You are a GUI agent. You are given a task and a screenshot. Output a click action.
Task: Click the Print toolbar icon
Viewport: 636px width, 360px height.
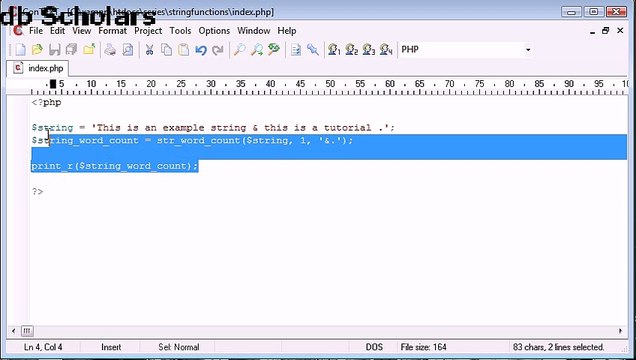[110, 49]
